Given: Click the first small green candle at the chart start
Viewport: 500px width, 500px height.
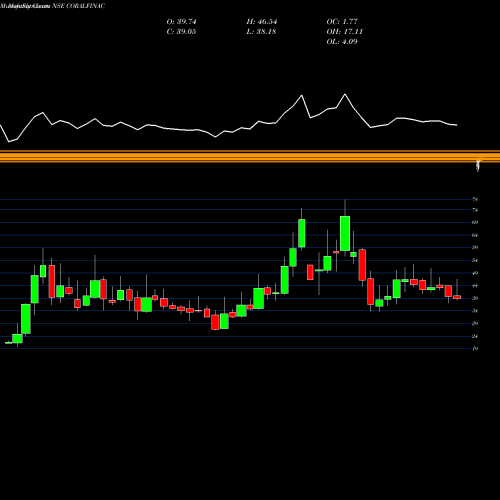Looking at the screenshot, I should [8, 343].
